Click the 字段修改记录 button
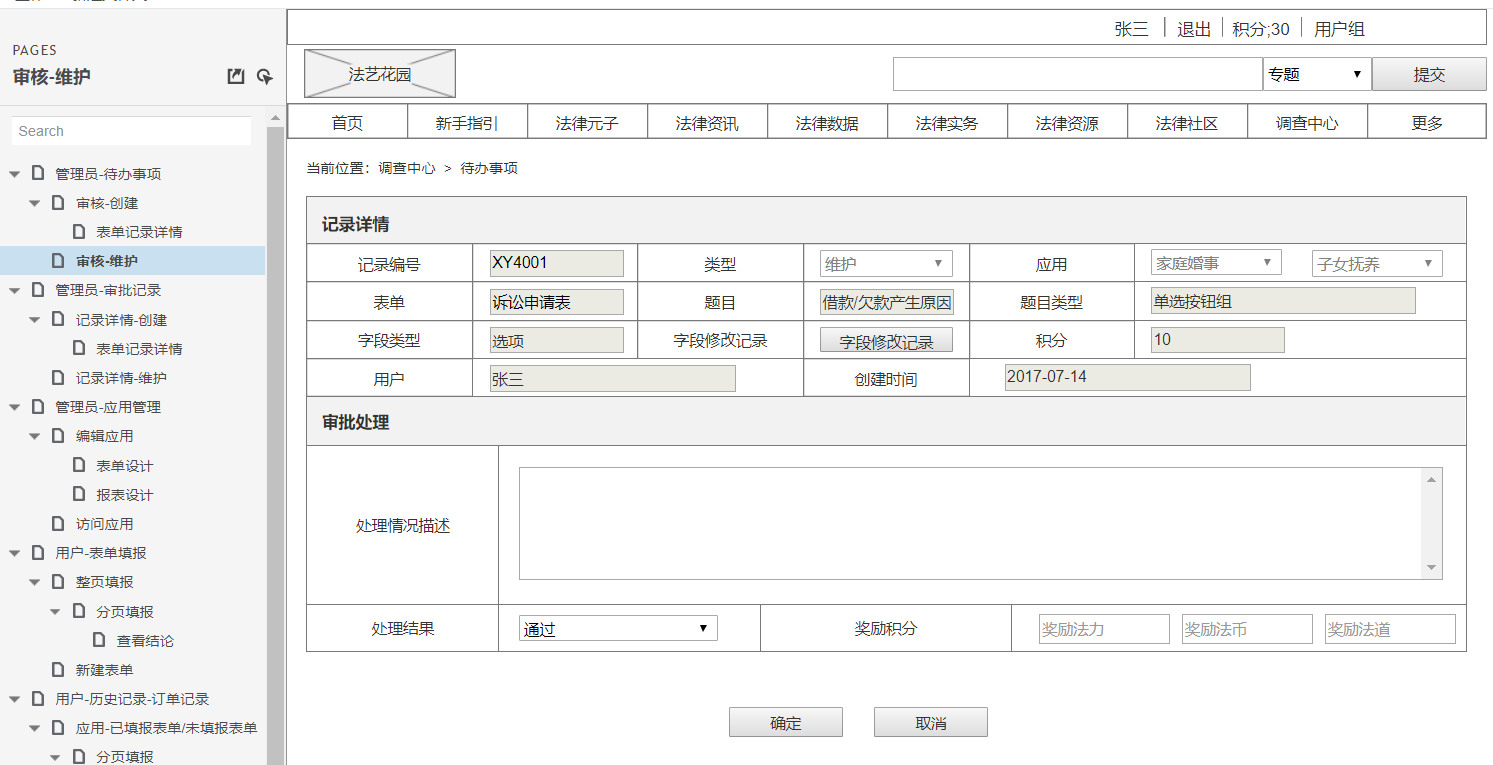The width and height of the screenshot is (1493, 765). [886, 340]
